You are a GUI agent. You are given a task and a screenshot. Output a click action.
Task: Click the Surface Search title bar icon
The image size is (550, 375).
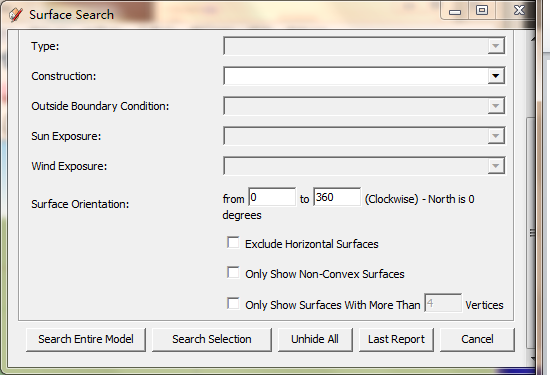15,15
